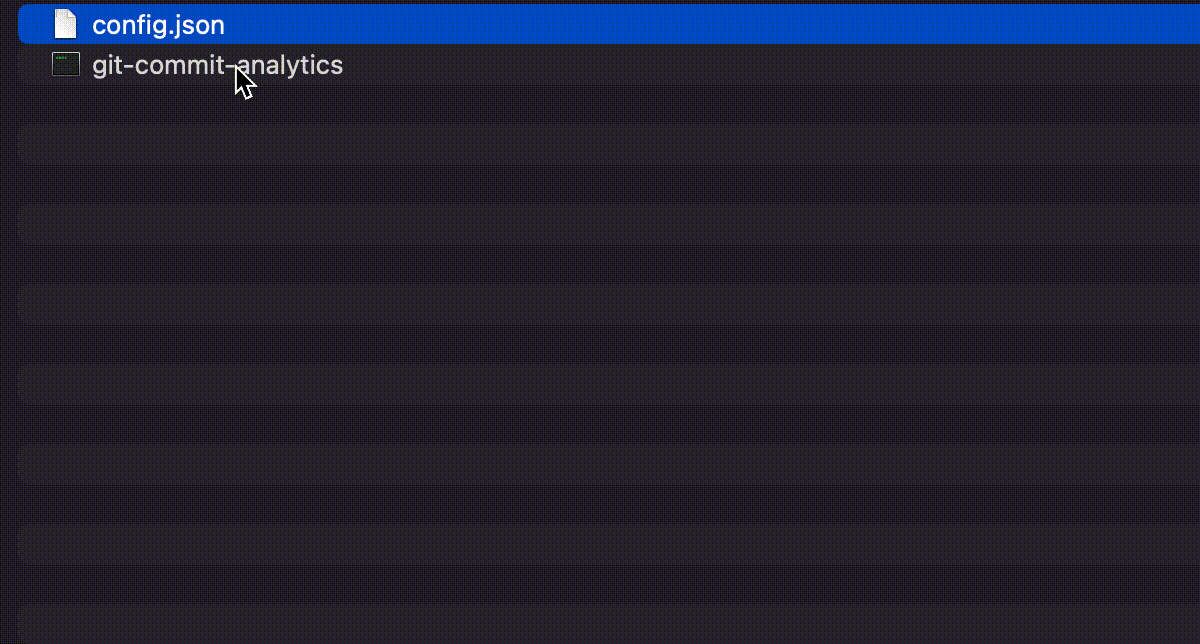Click seventh empty row below git-commit-analytics
This screenshot has height=644, width=1200.
pyautogui.click(x=609, y=345)
